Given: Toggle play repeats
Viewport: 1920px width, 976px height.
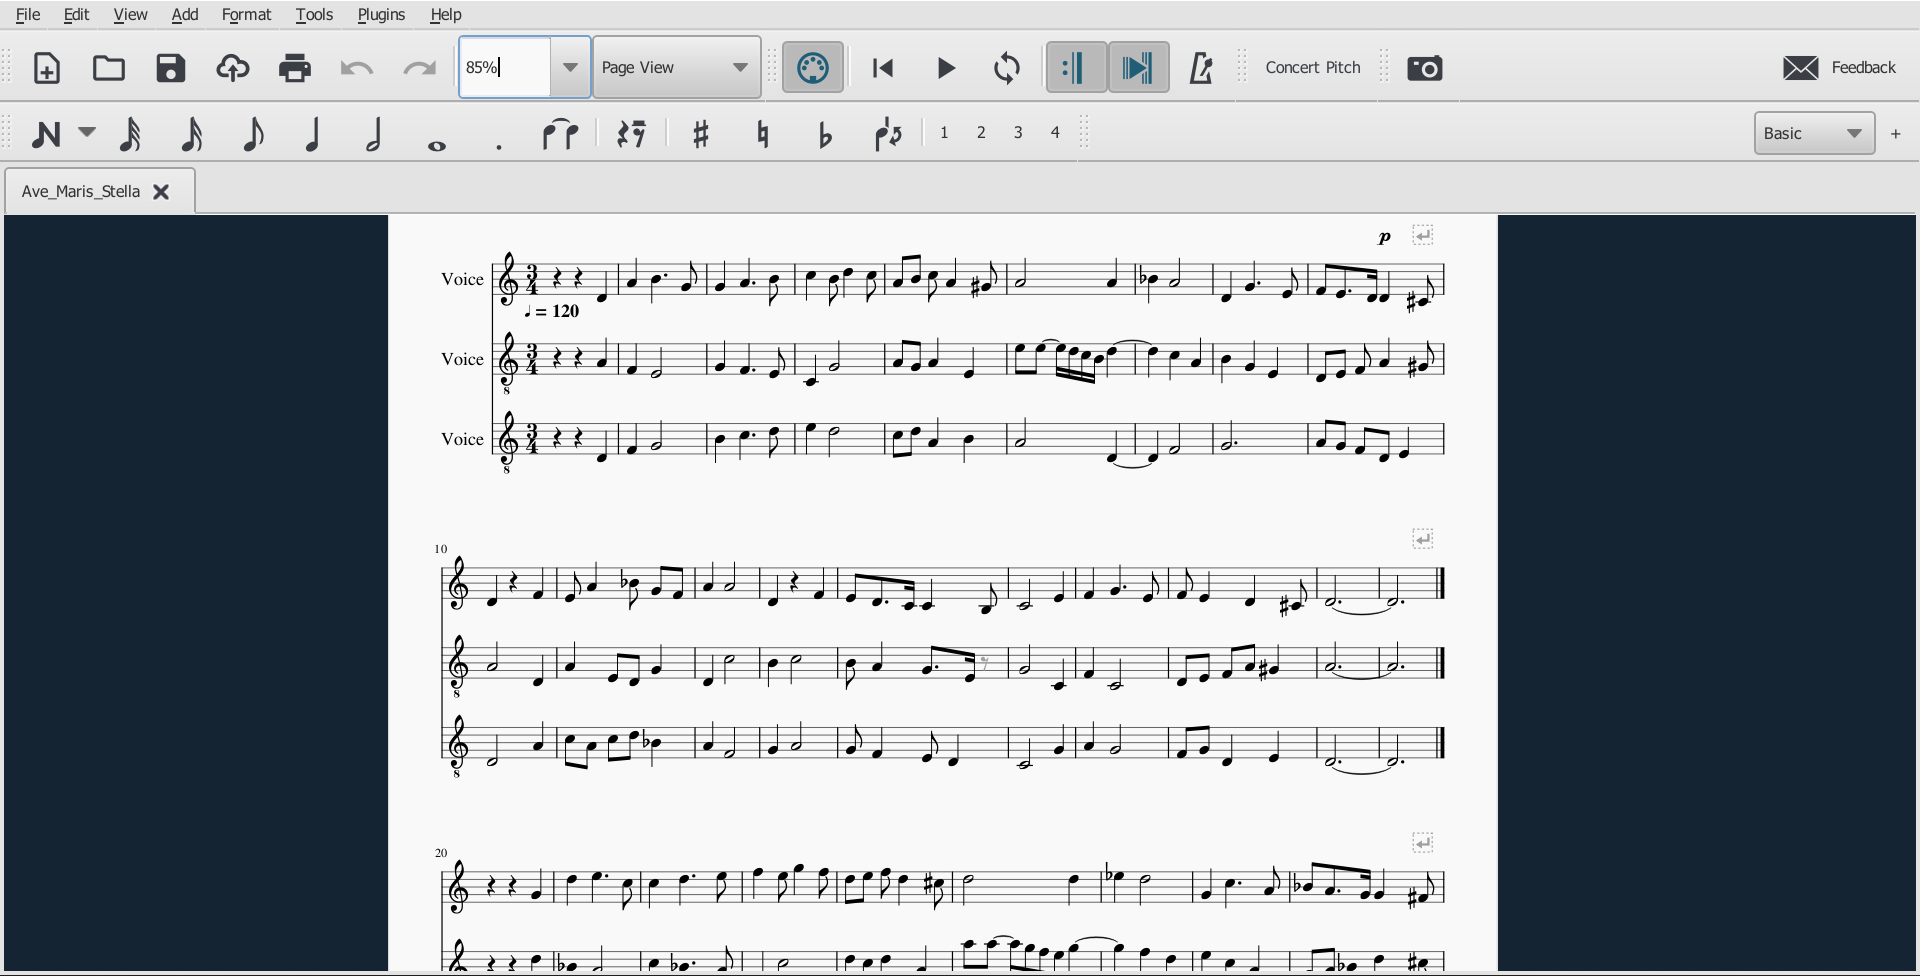Looking at the screenshot, I should [1076, 68].
